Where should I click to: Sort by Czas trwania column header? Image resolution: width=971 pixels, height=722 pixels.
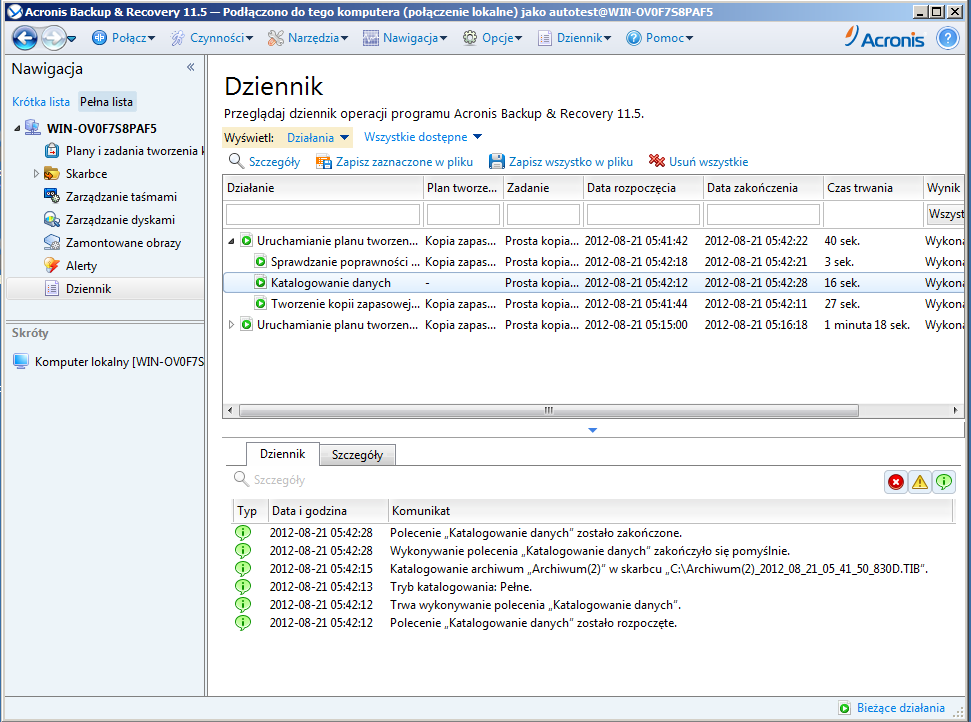click(x=872, y=188)
